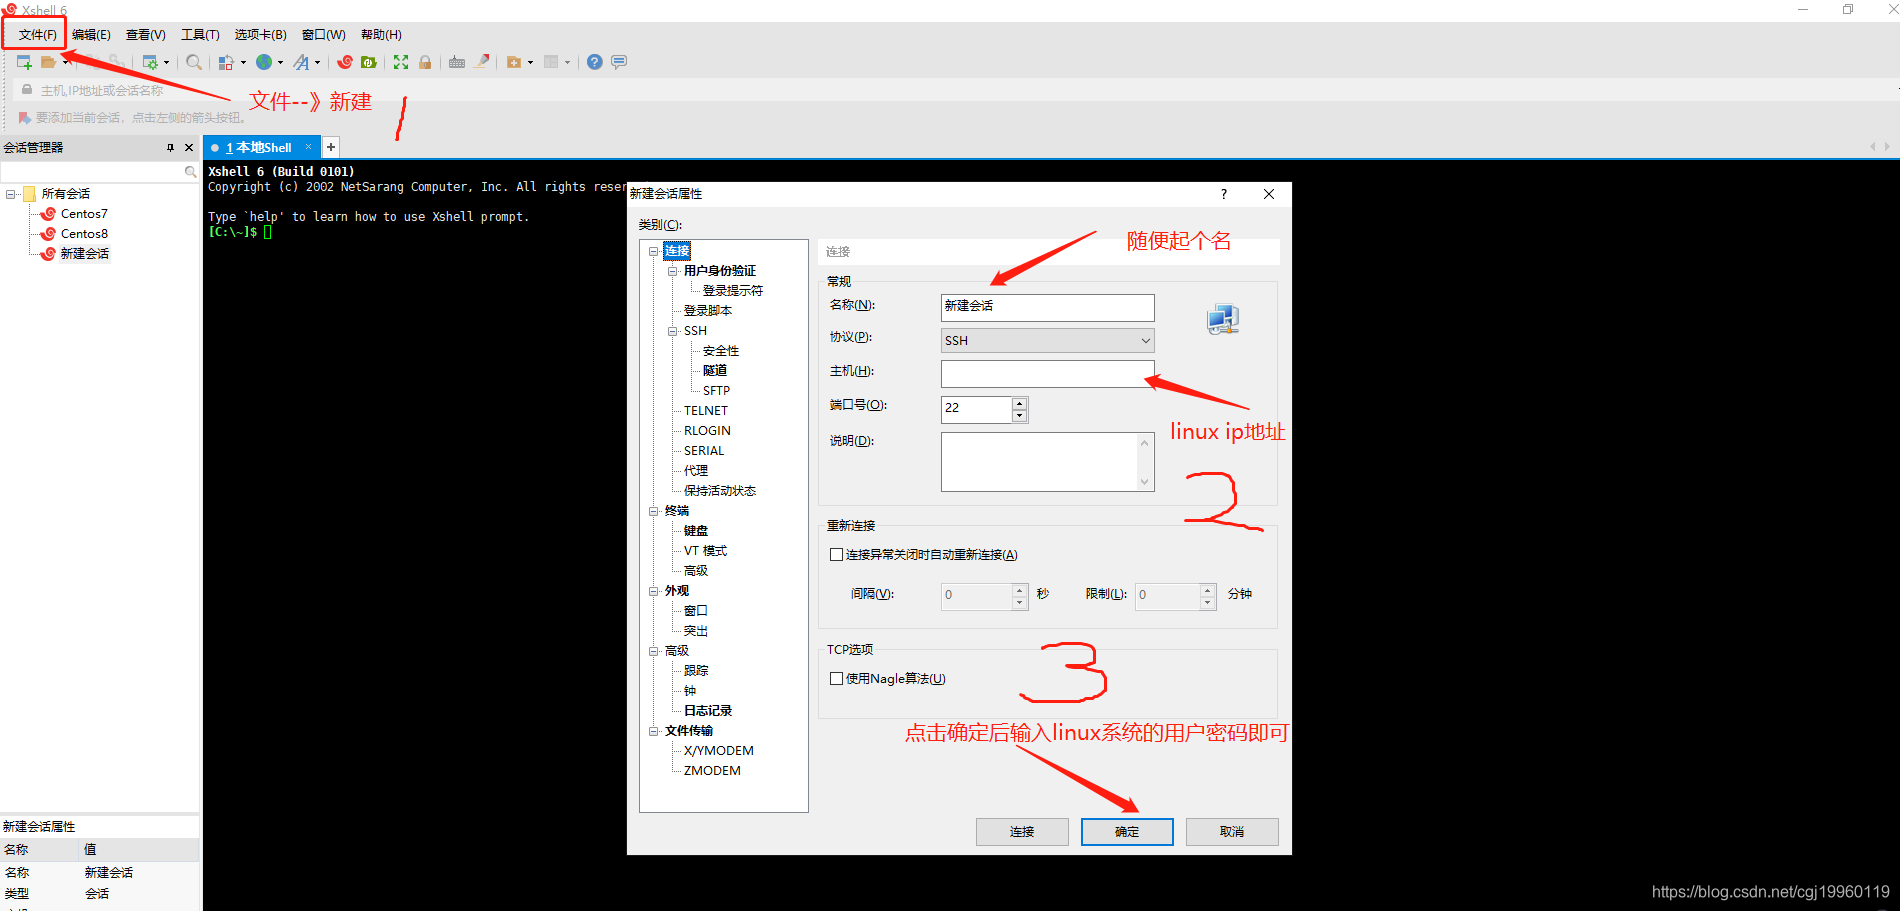
Task: Enable the 使用Nagle算法 checkbox
Action: [836, 678]
